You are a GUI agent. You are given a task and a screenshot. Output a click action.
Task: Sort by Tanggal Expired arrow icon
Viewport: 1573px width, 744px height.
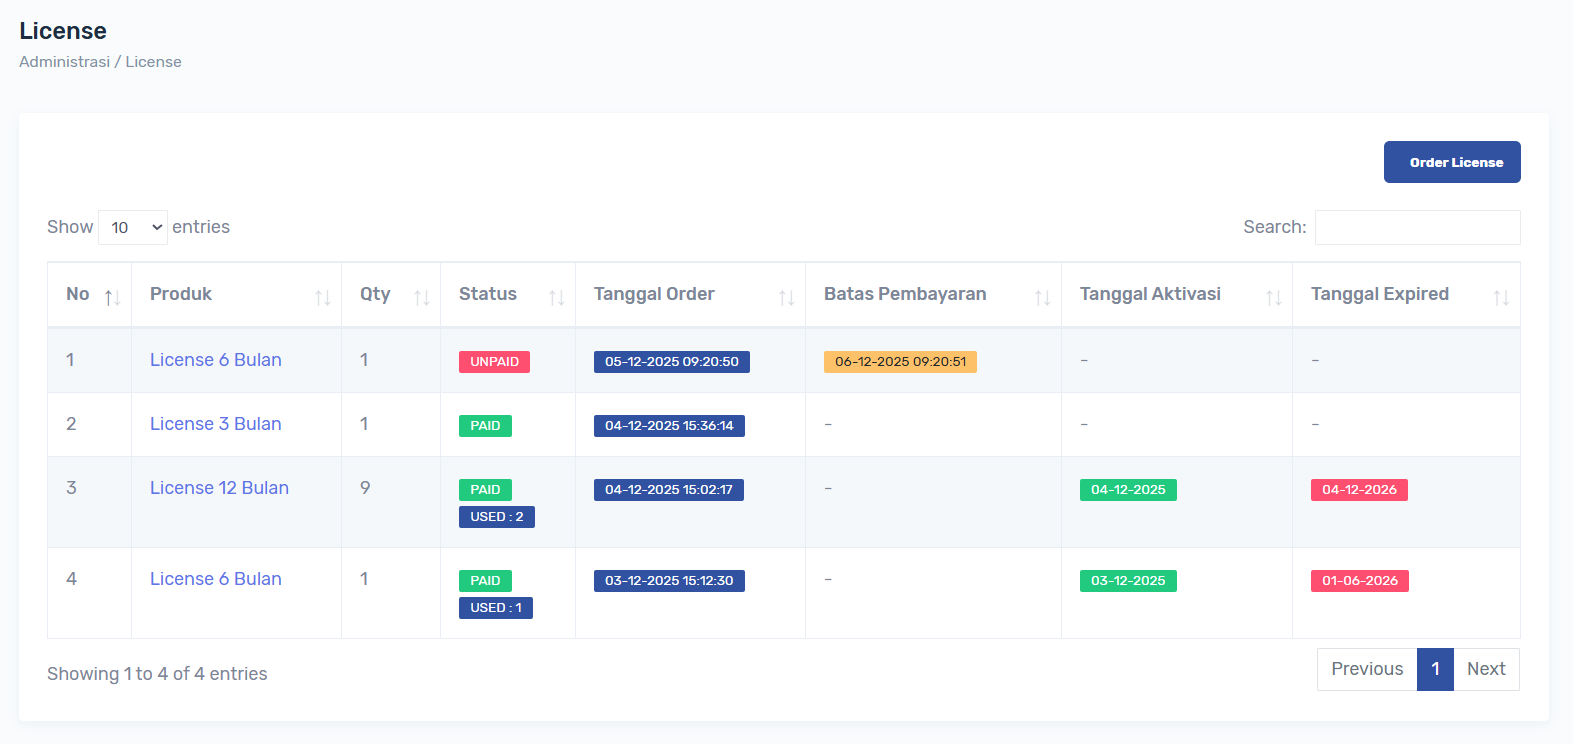[x=1500, y=297]
